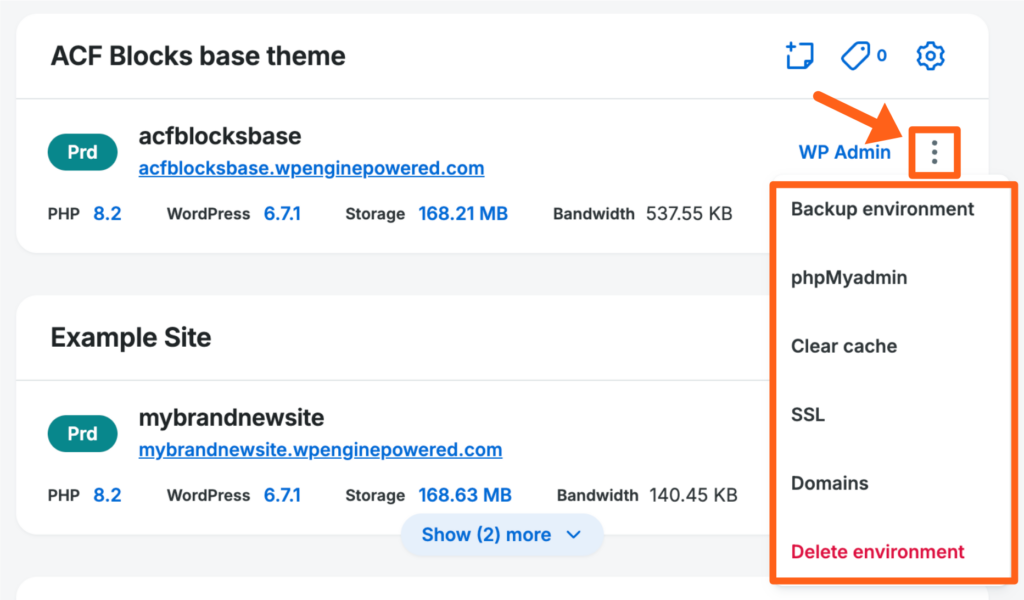
Task: Click PHP version 8.2 for acfblocksbase
Action: 107,214
